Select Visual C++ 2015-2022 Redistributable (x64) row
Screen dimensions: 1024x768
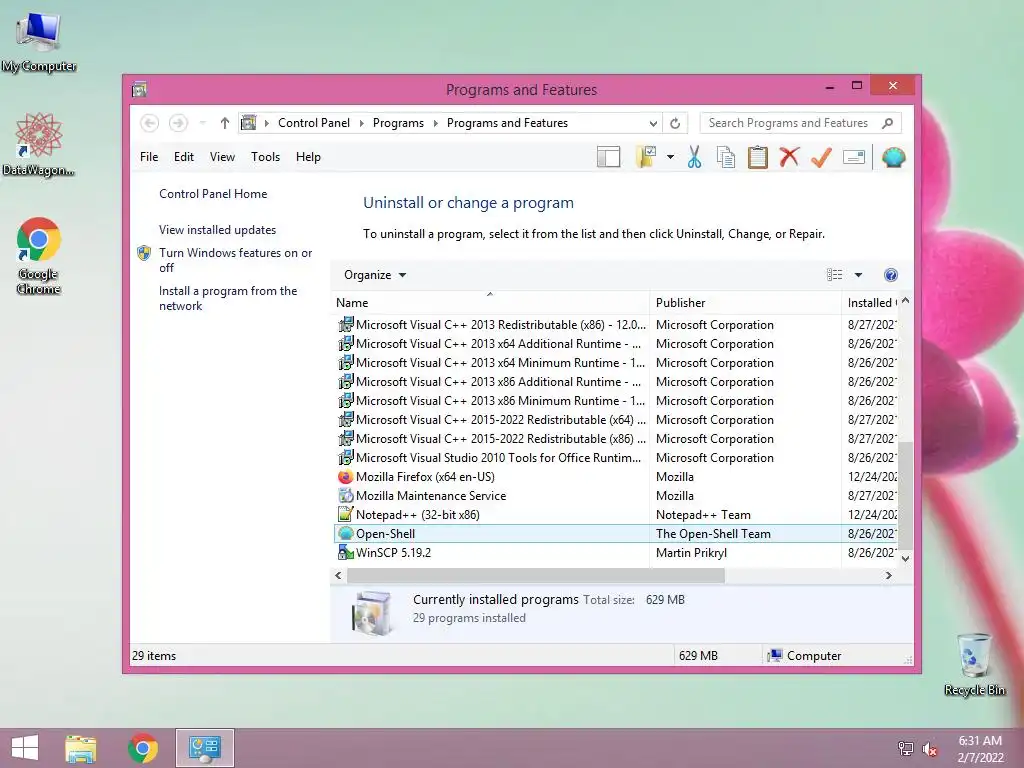tap(616, 420)
